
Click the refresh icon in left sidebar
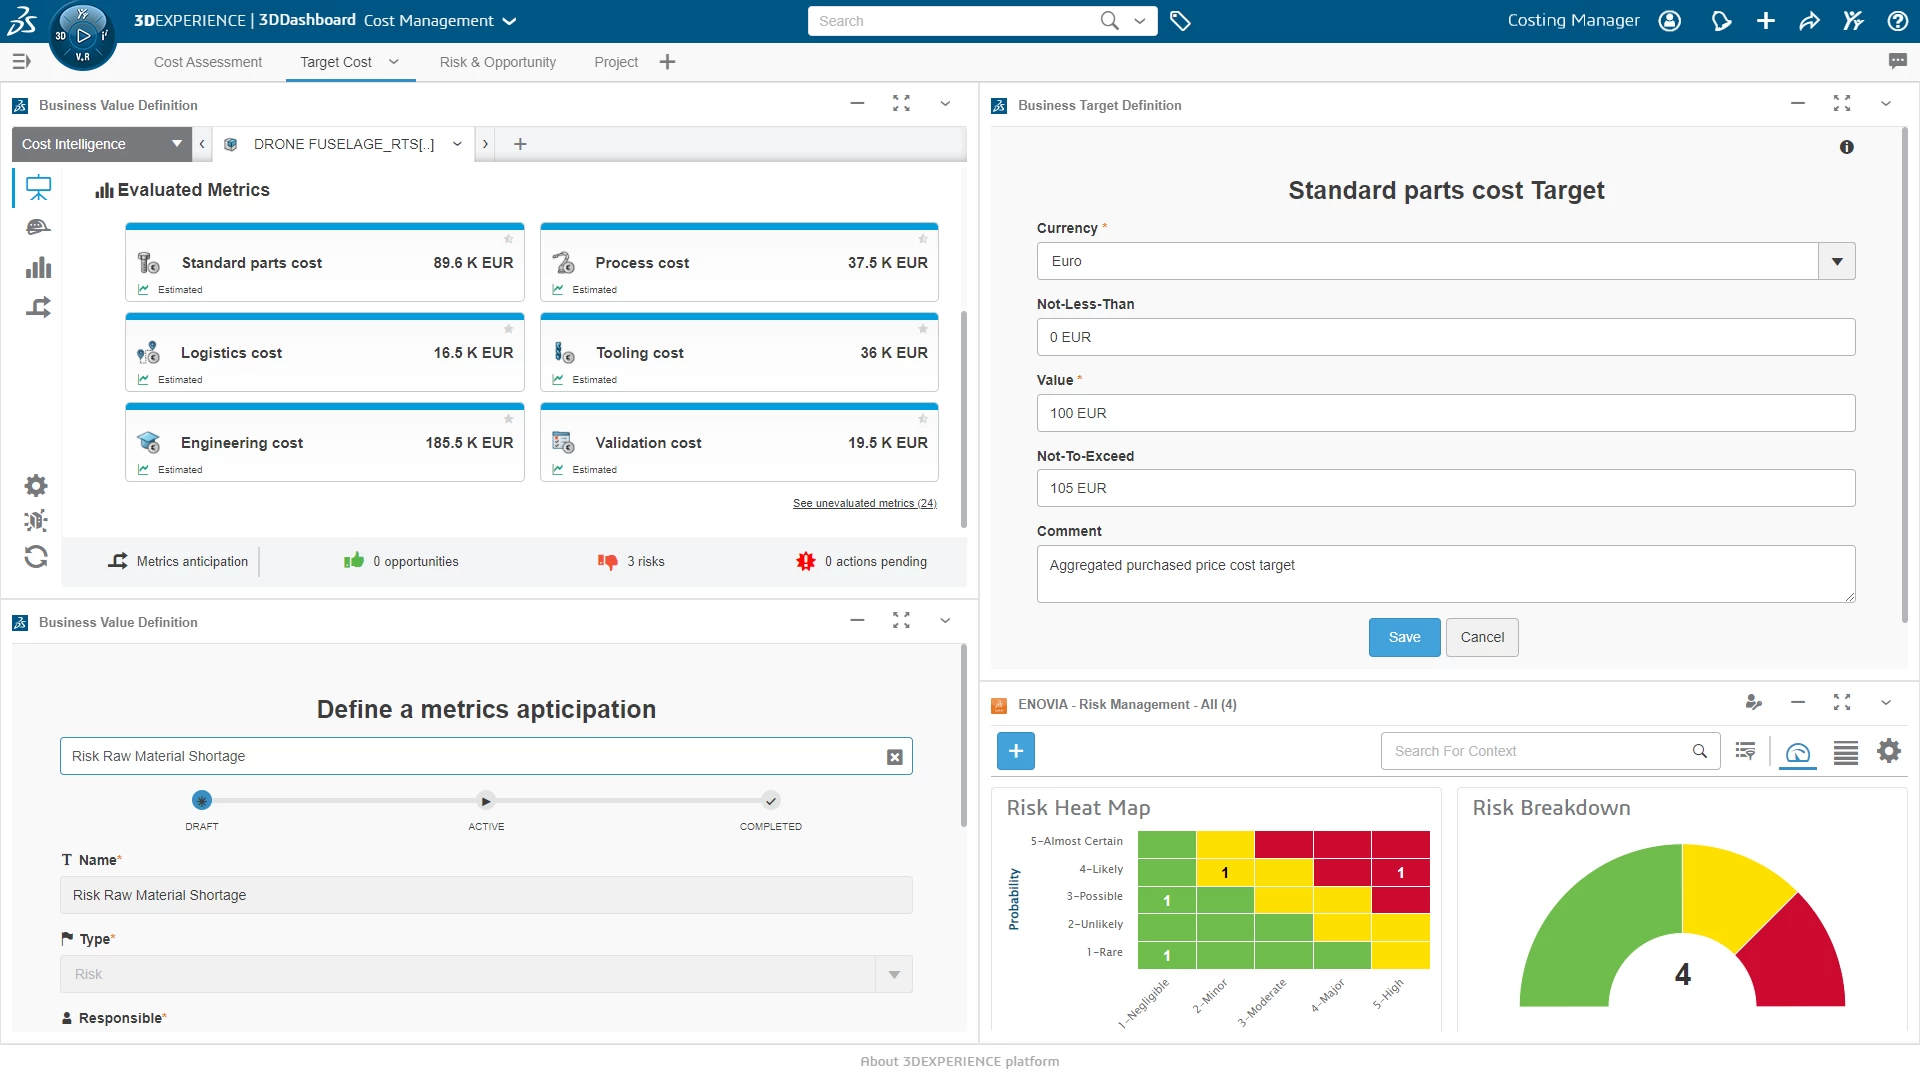(36, 557)
